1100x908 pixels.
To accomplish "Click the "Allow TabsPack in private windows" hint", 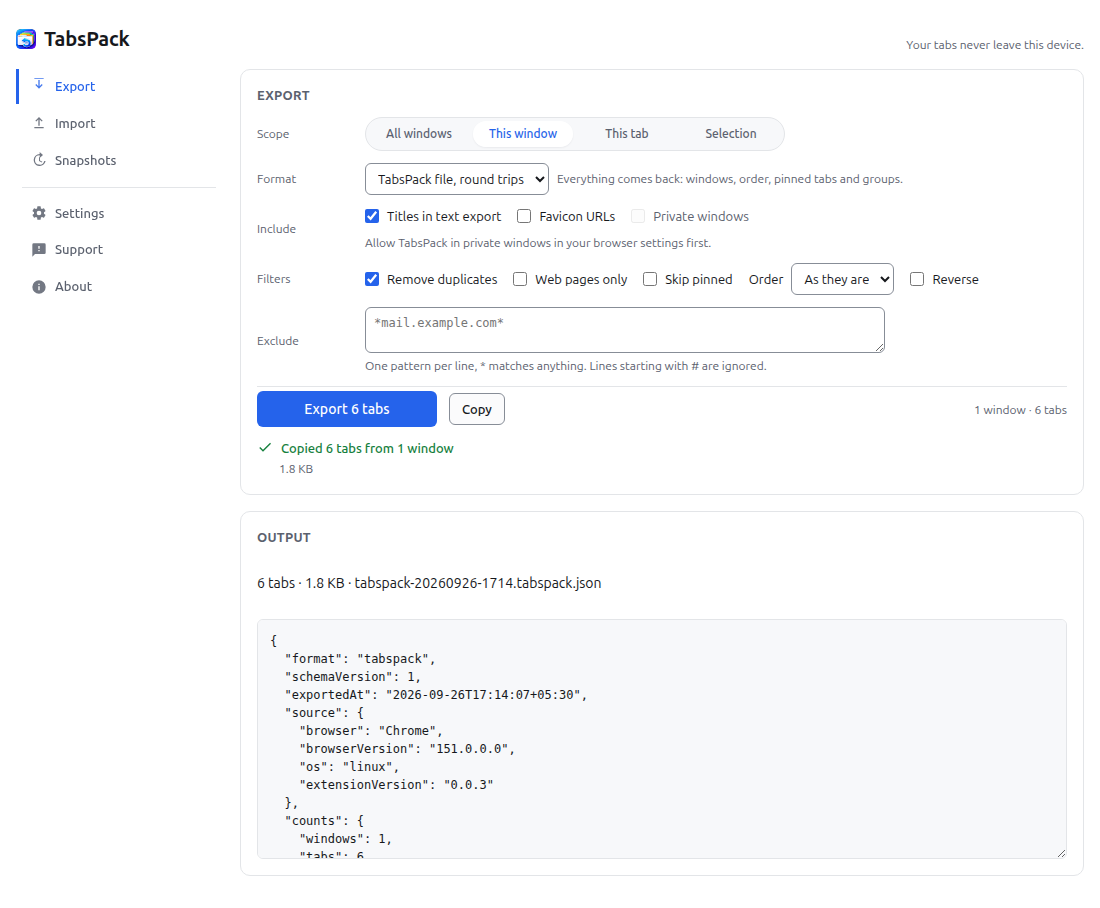I will (x=537, y=243).
